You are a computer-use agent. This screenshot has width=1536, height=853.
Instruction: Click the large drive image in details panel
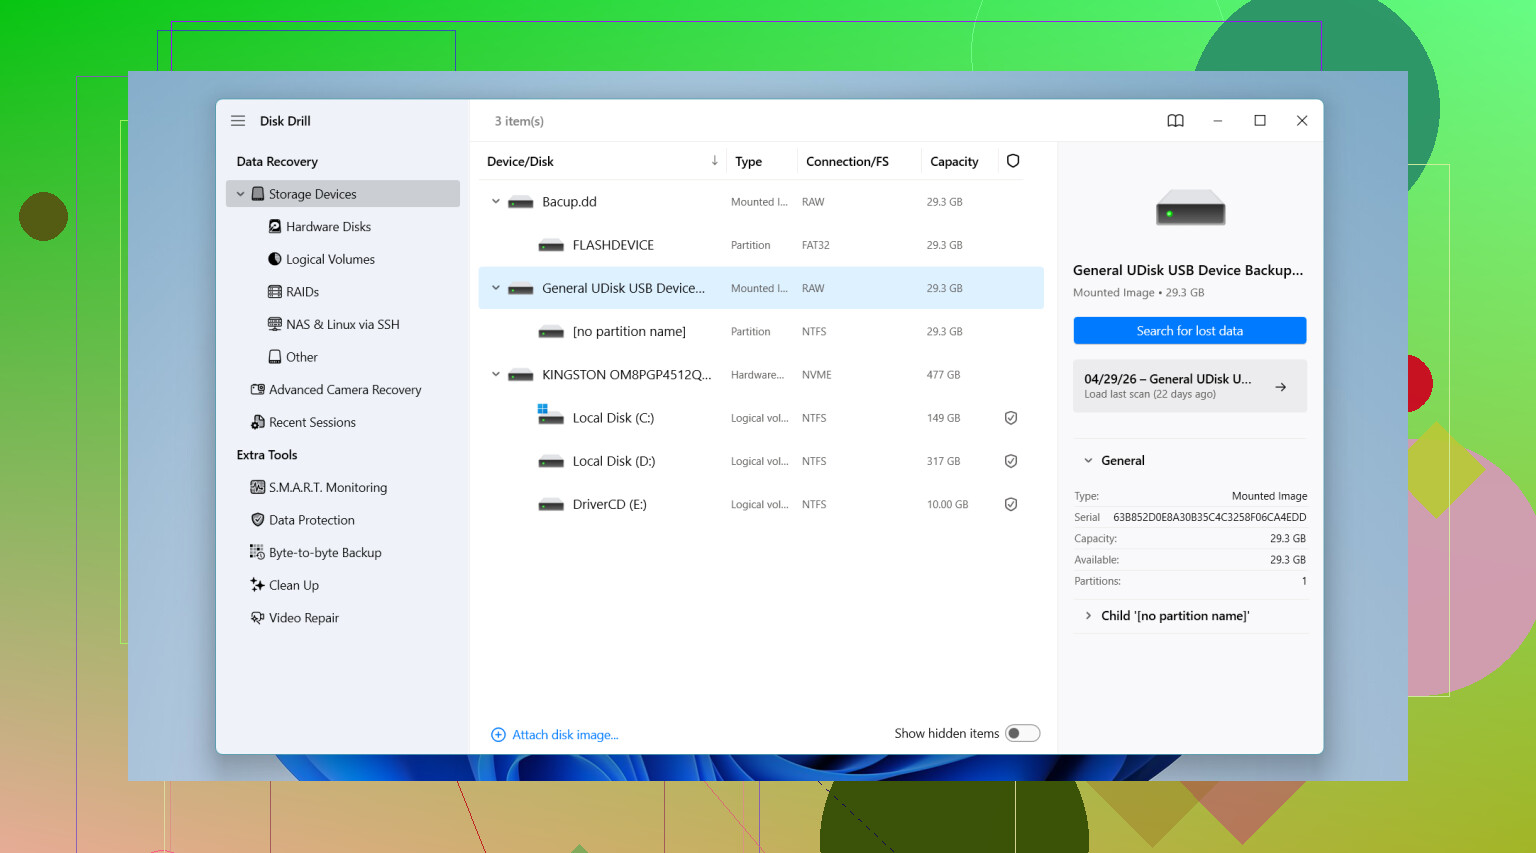coord(1190,209)
